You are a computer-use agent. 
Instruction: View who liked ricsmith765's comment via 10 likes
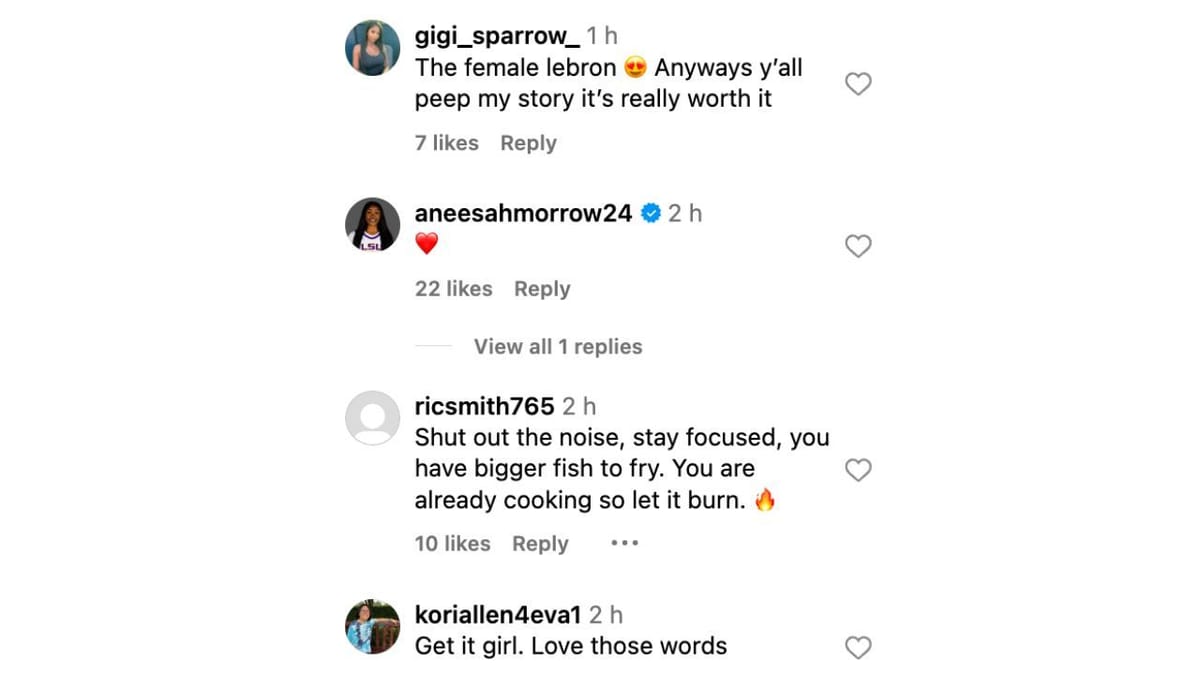(451, 544)
